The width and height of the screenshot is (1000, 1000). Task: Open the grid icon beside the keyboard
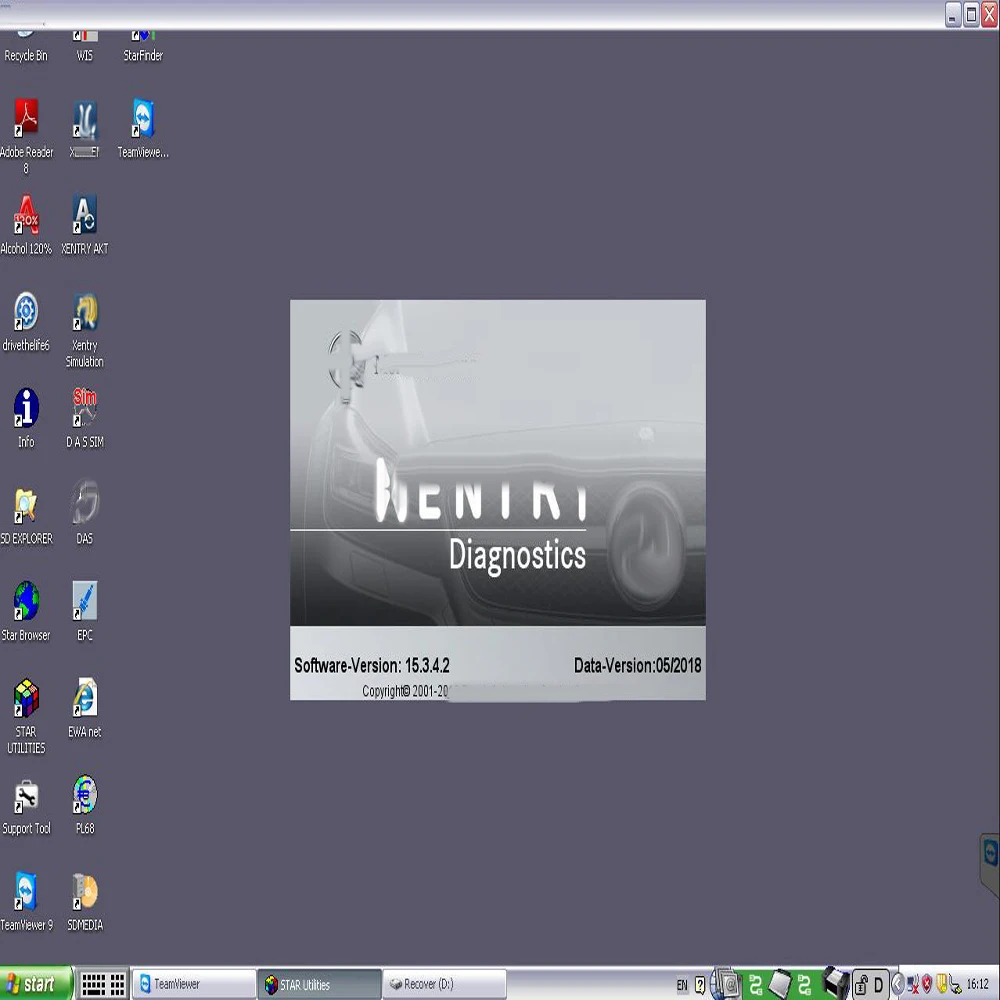point(117,985)
